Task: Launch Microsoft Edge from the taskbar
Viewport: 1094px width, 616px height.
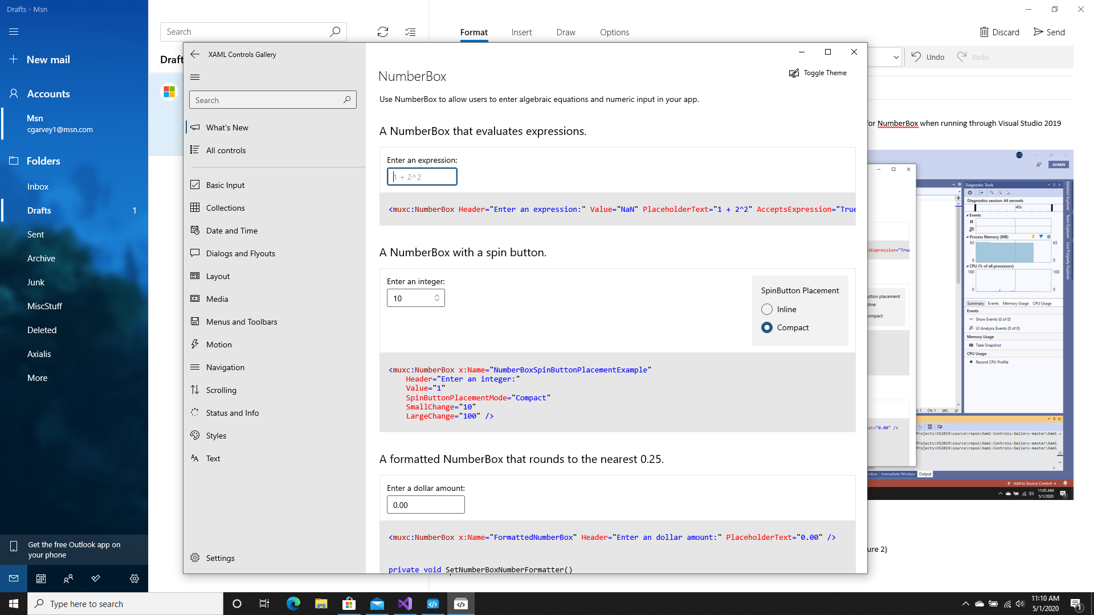Action: pyautogui.click(x=292, y=604)
